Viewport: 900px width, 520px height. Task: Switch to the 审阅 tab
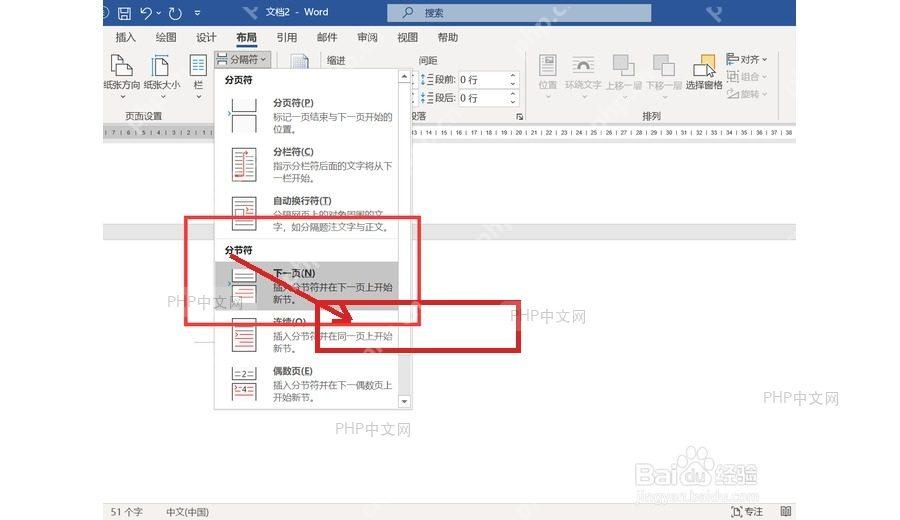coord(367,37)
